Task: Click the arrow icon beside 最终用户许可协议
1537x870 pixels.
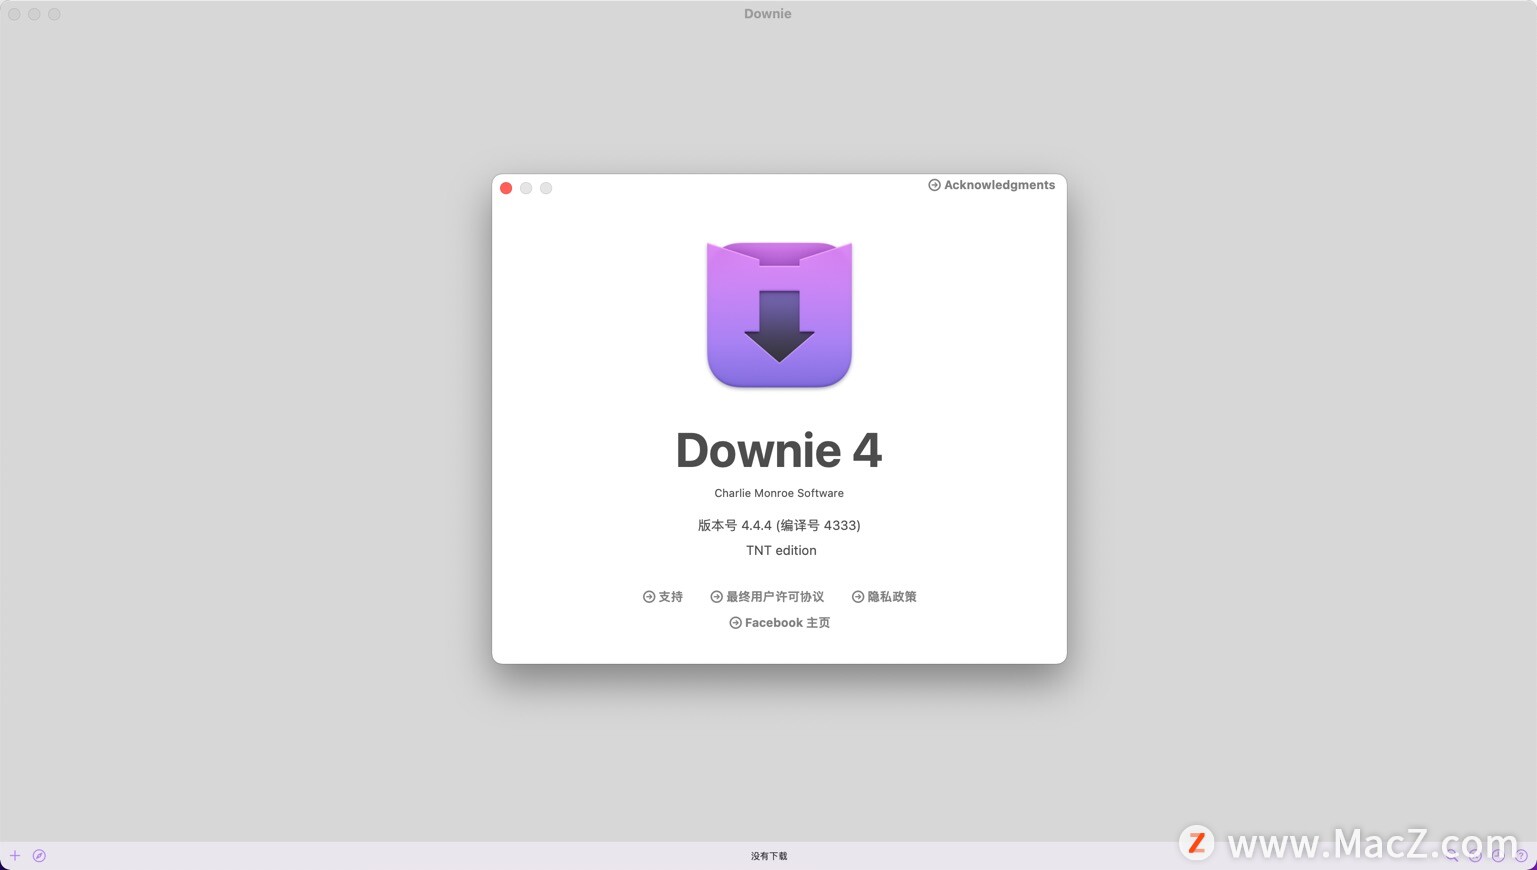Action: [716, 597]
